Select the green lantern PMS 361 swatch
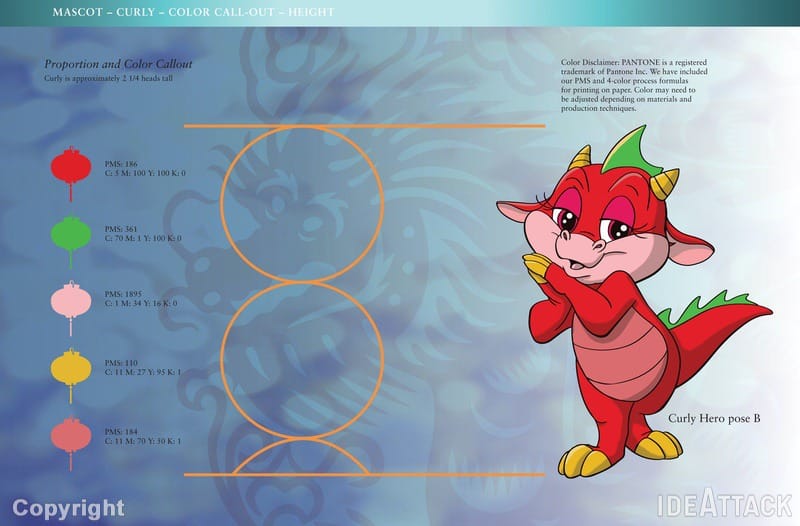This screenshot has width=800, height=526. pyautogui.click(x=71, y=234)
